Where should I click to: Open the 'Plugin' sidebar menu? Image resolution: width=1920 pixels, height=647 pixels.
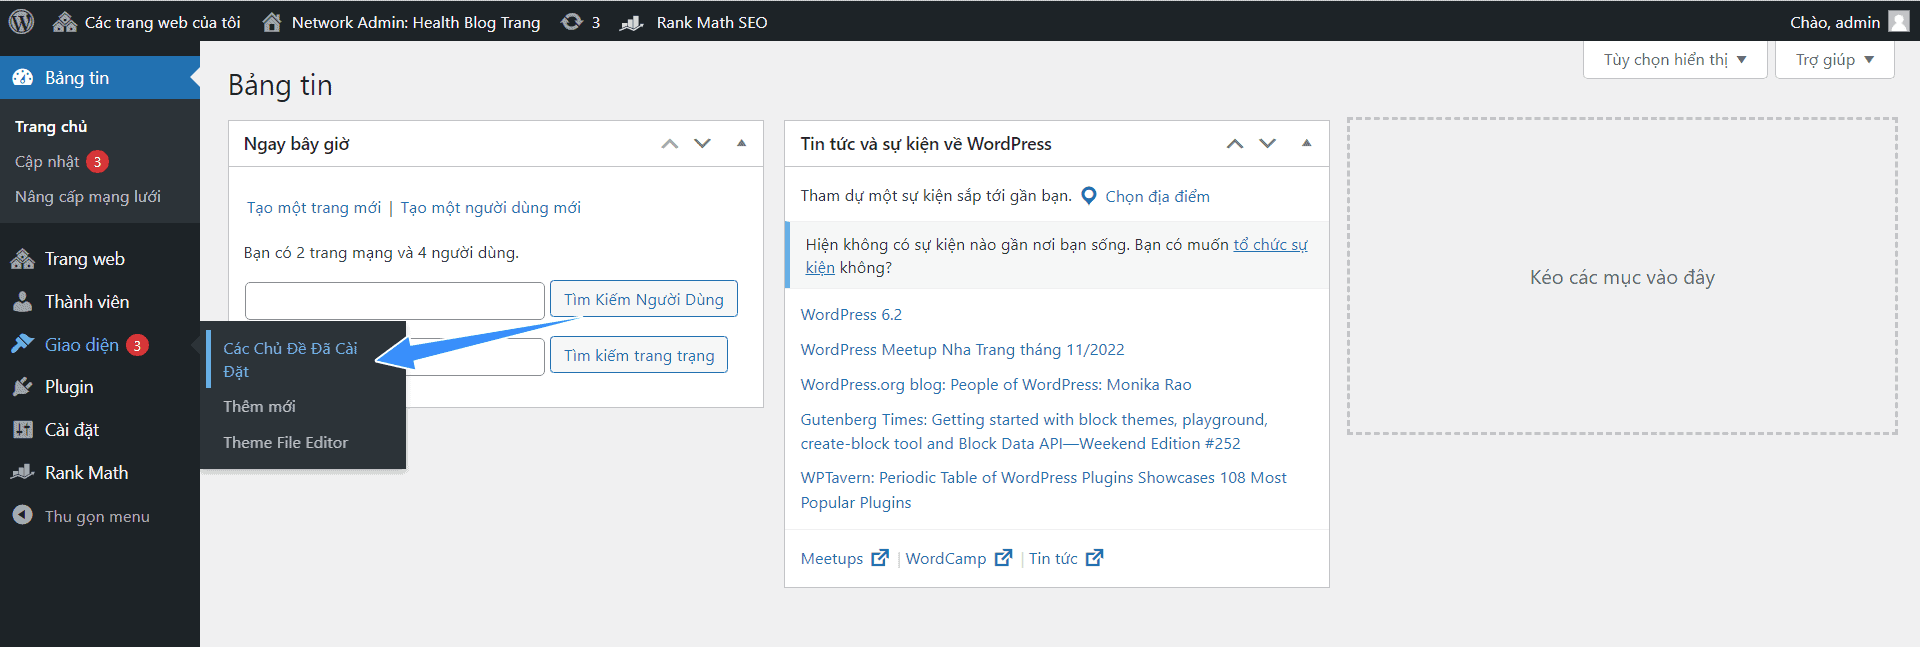tap(100, 387)
